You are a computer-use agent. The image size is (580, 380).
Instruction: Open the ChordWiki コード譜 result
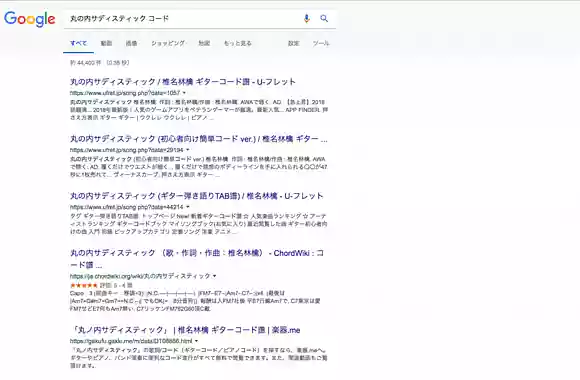[197, 259]
